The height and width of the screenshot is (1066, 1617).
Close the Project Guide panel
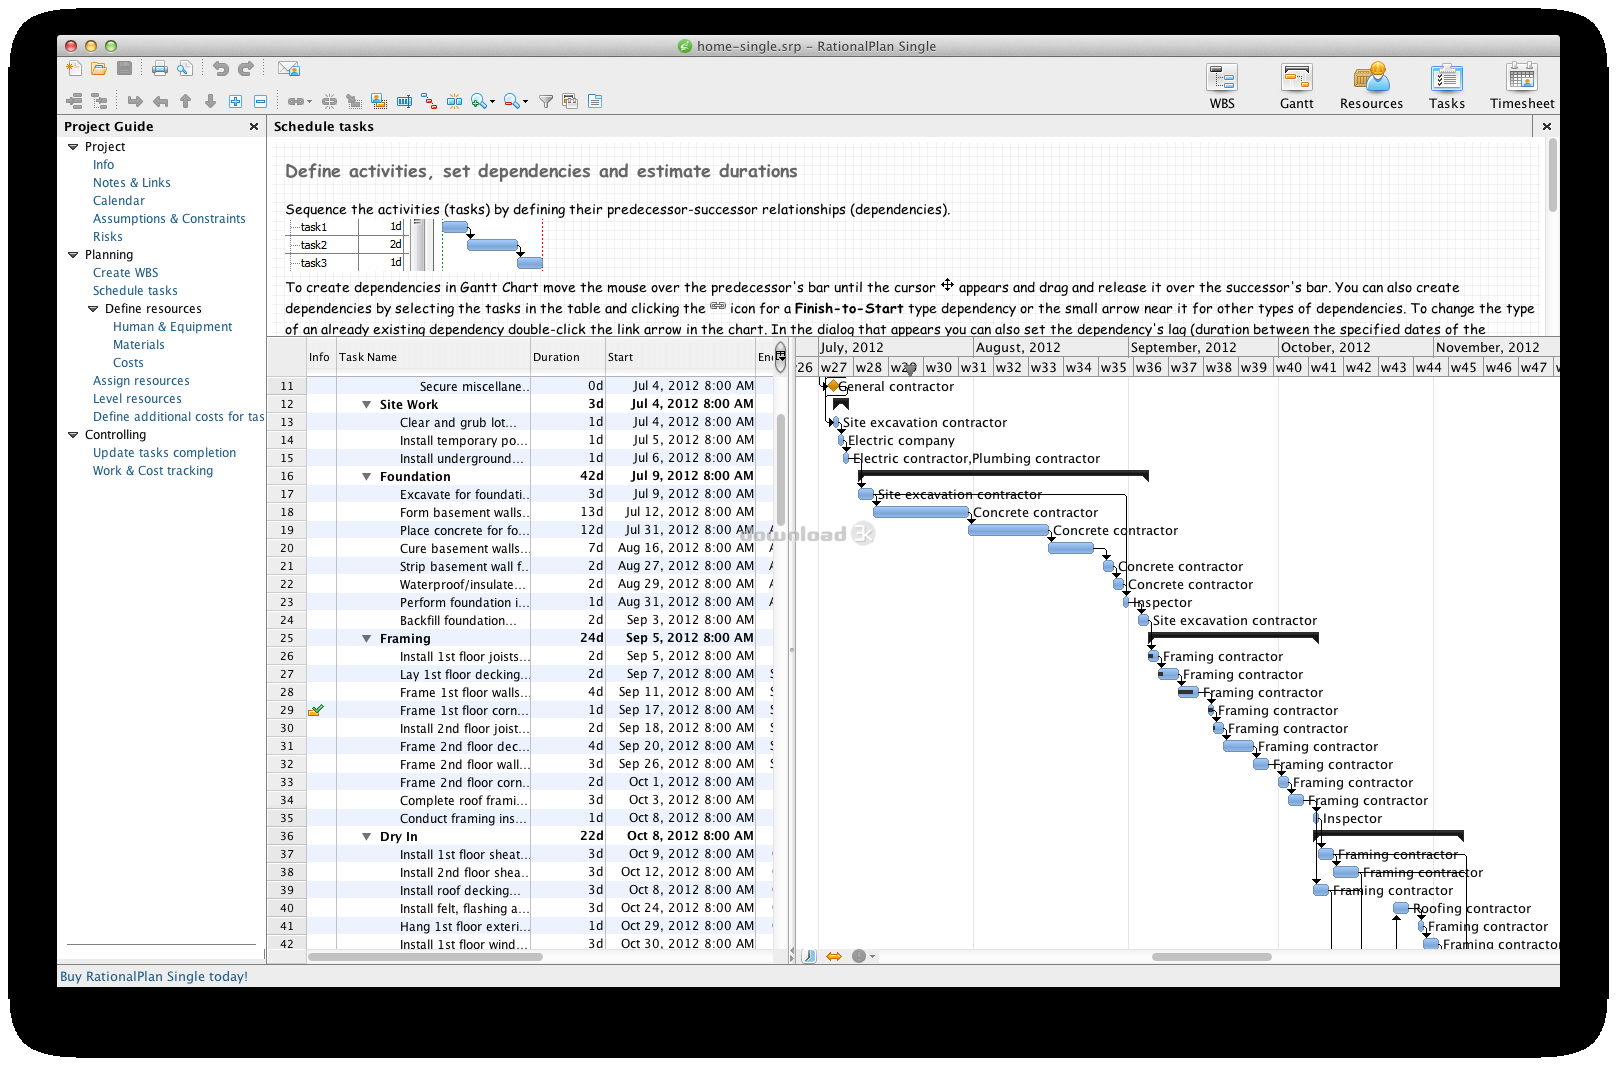point(254,127)
